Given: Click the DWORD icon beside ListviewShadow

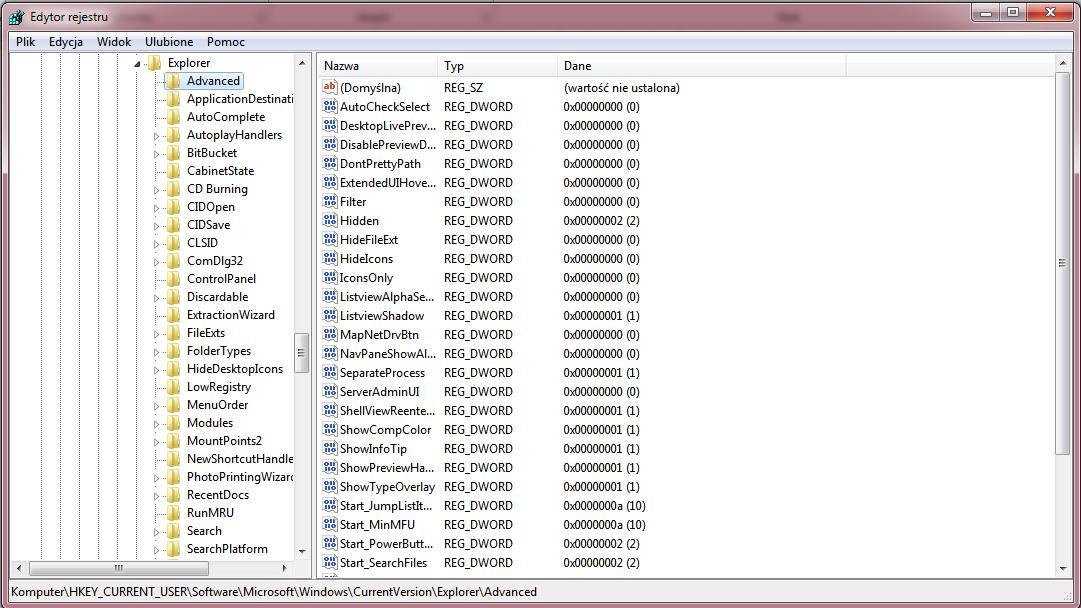Looking at the screenshot, I should pos(330,315).
